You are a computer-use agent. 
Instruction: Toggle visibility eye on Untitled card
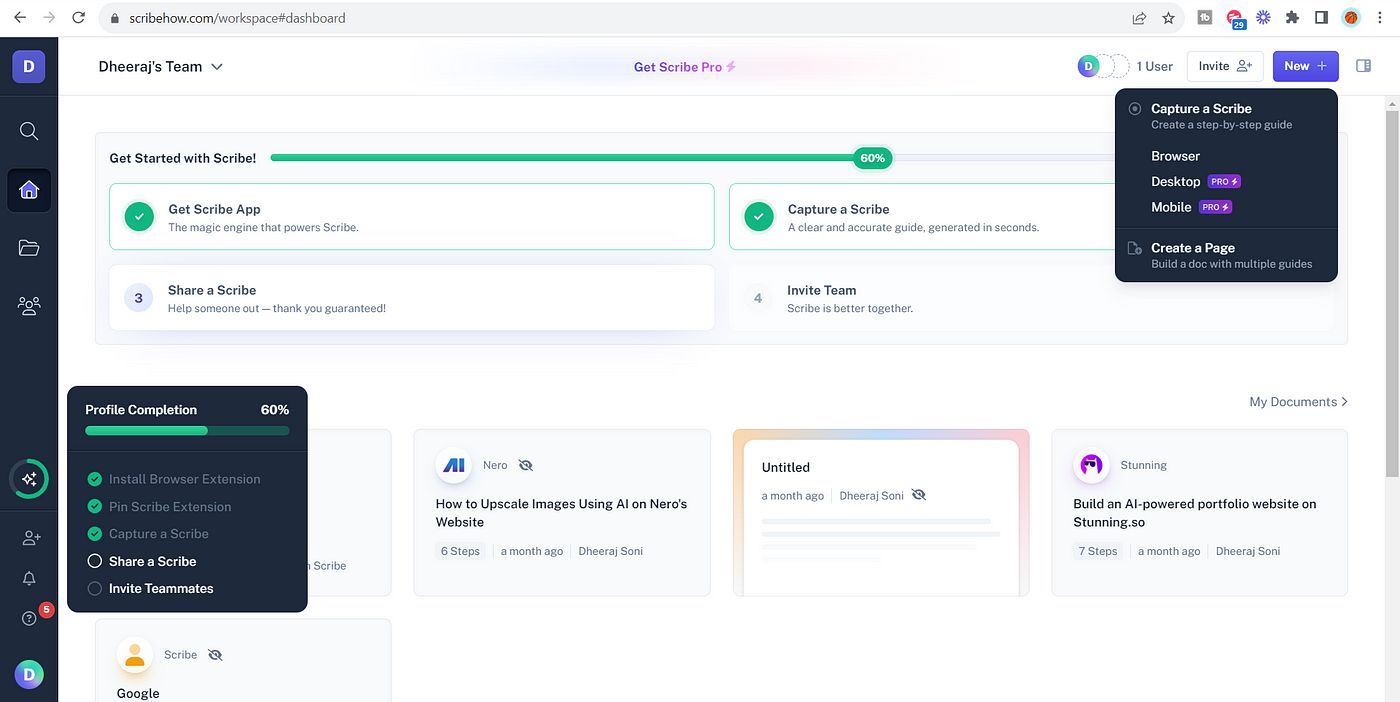(x=919, y=495)
